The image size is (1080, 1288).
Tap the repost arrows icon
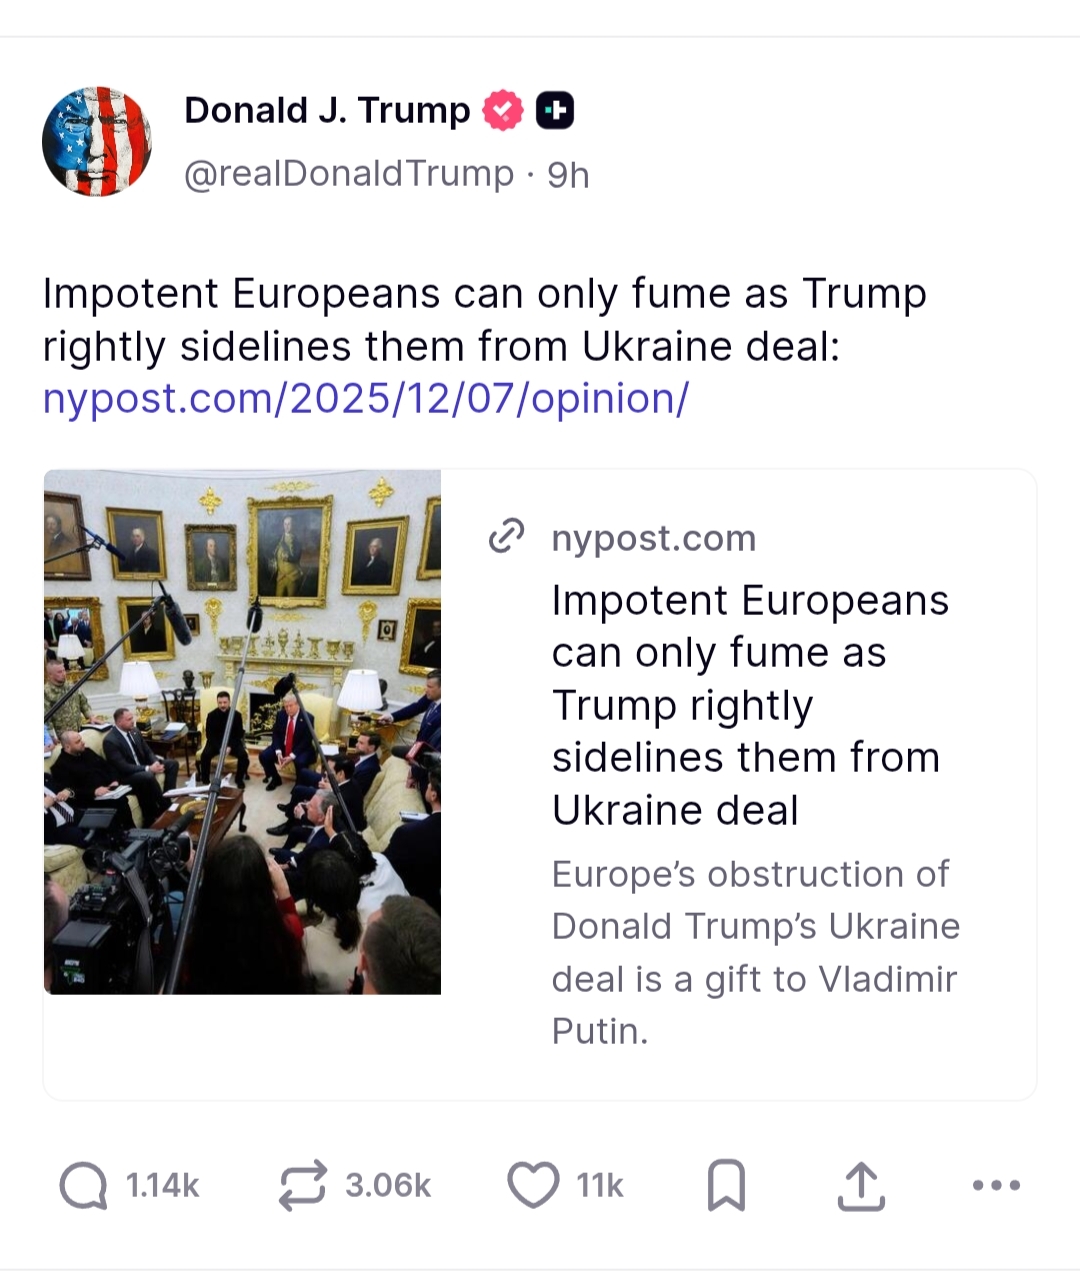[x=302, y=1186]
